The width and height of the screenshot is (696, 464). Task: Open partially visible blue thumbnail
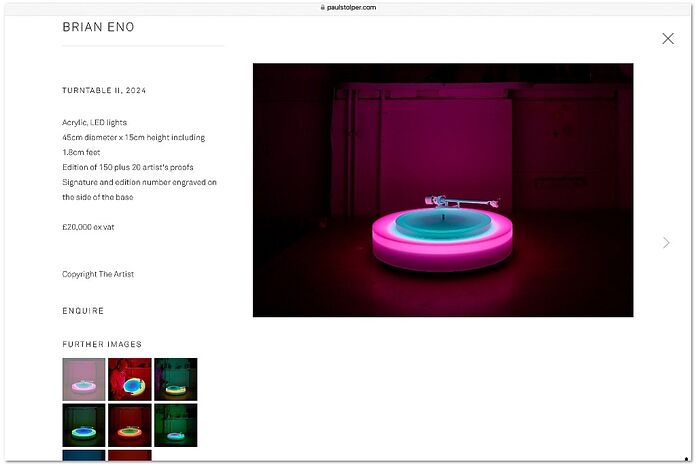tap(84, 455)
